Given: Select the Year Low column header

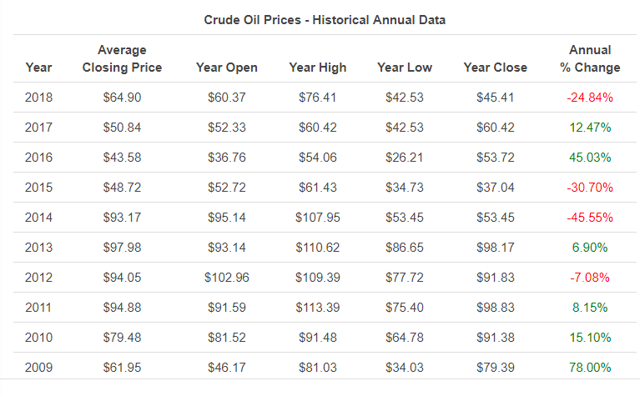Looking at the screenshot, I should pyautogui.click(x=404, y=67).
